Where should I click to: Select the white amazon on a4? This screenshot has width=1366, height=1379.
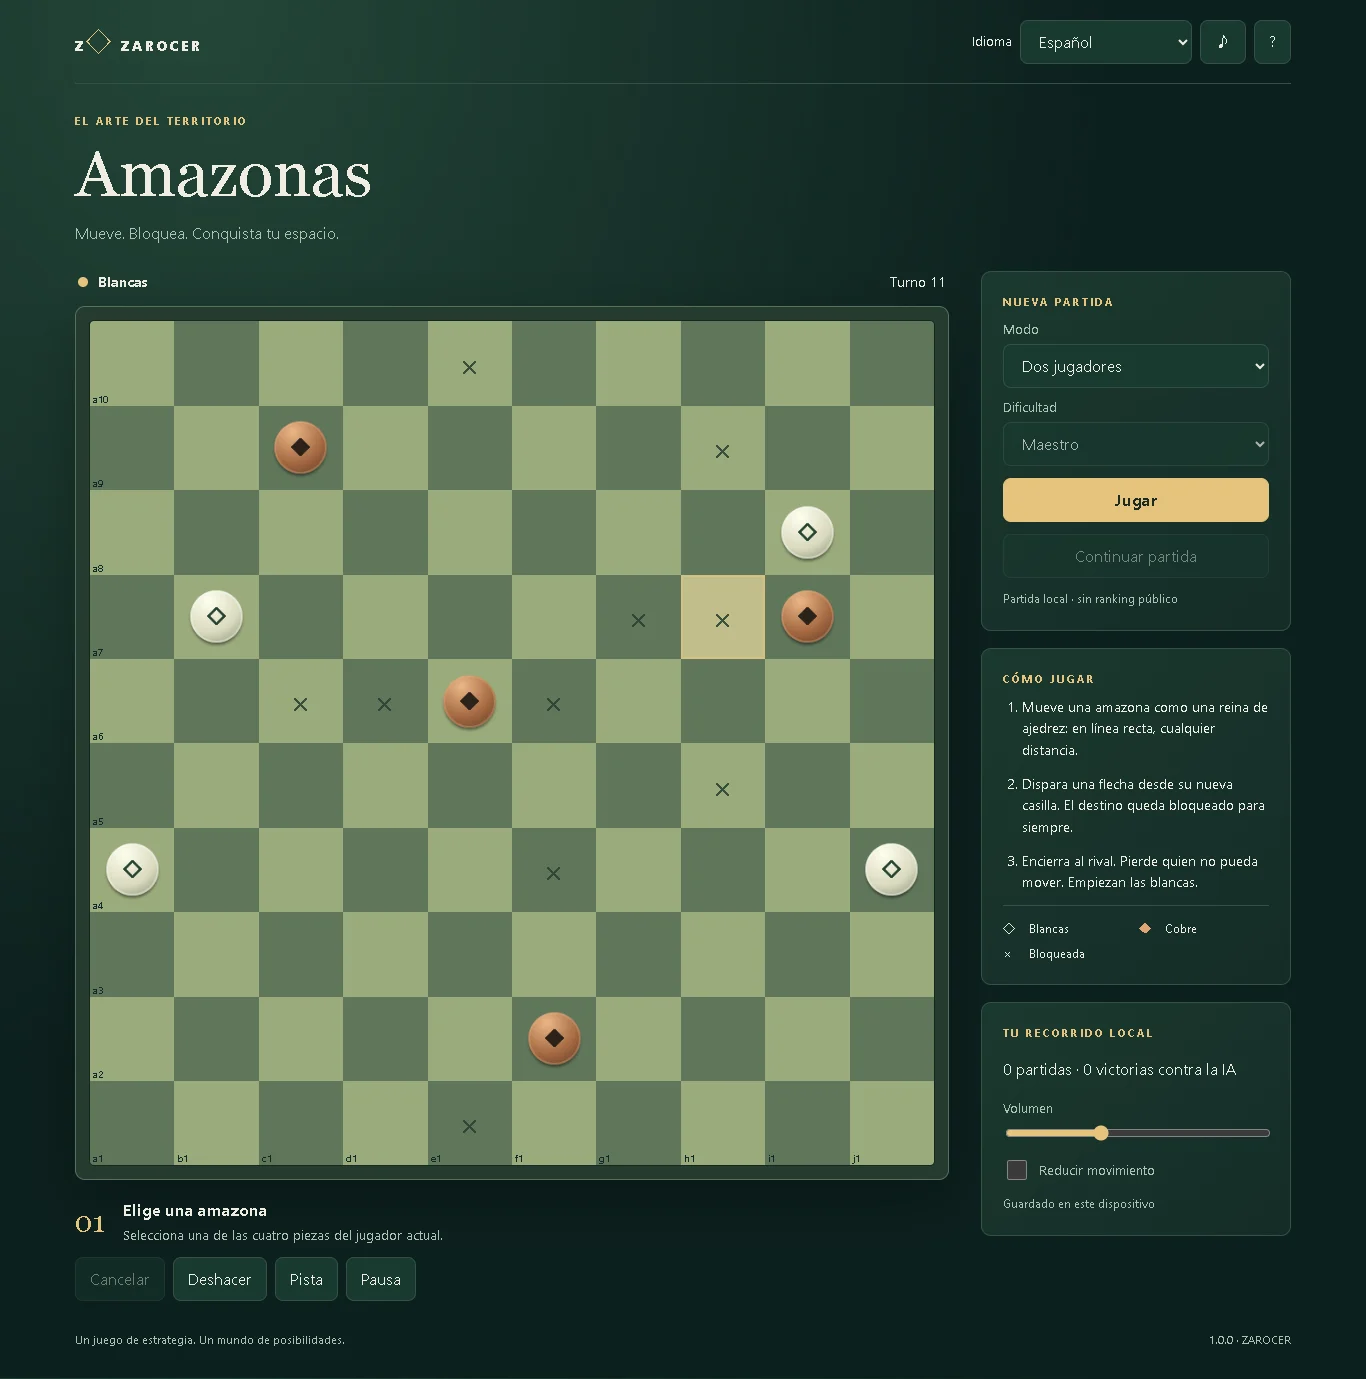[x=132, y=869]
